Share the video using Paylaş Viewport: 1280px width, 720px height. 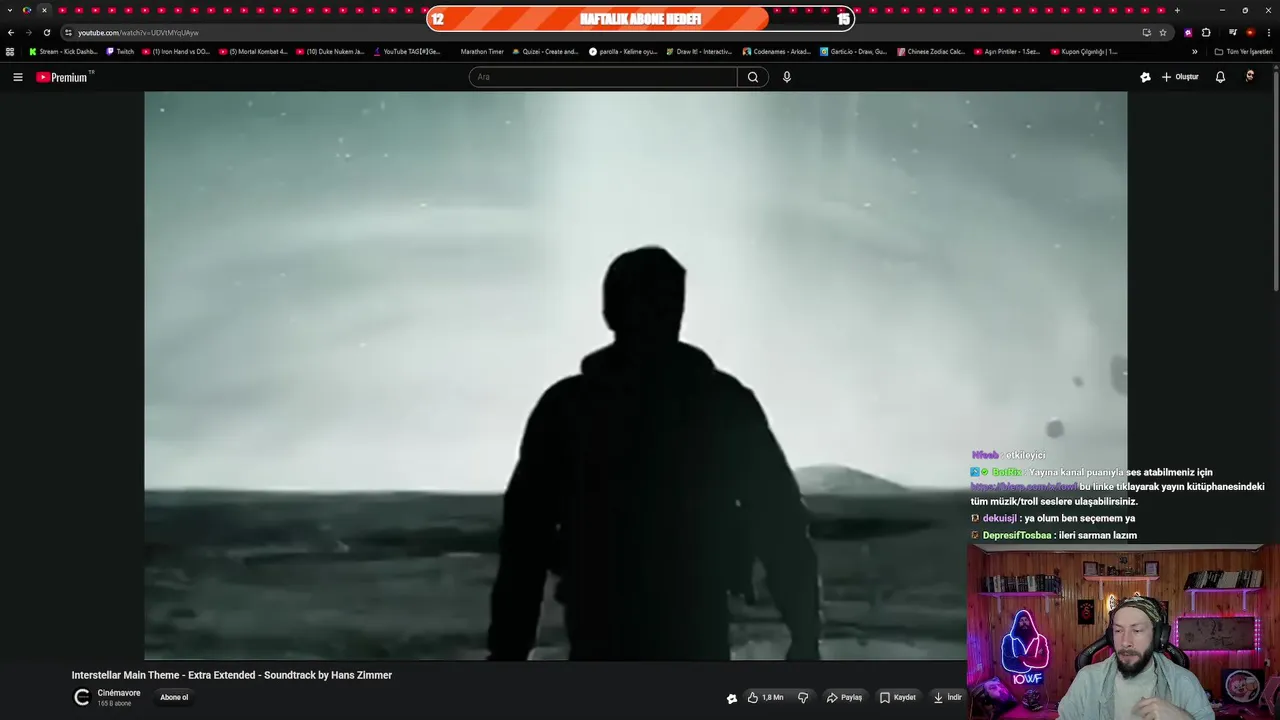click(x=844, y=698)
